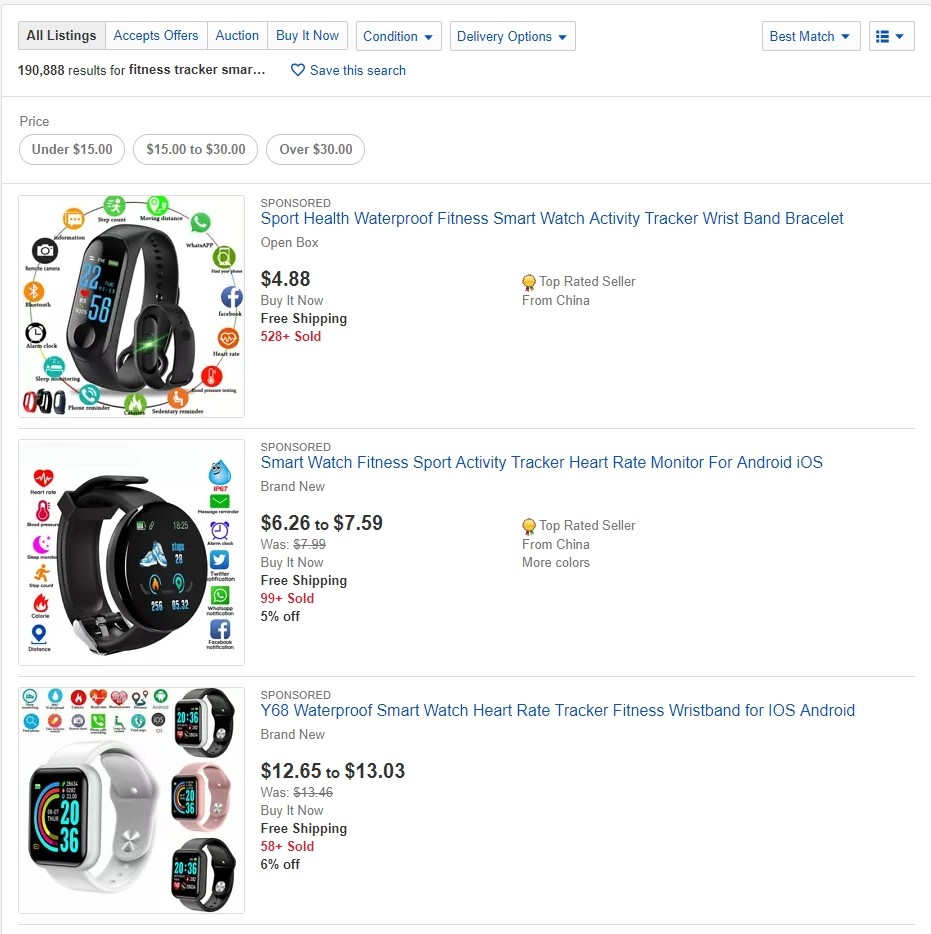Filter by Under $15.00 price
The image size is (931, 934).
[72, 150]
